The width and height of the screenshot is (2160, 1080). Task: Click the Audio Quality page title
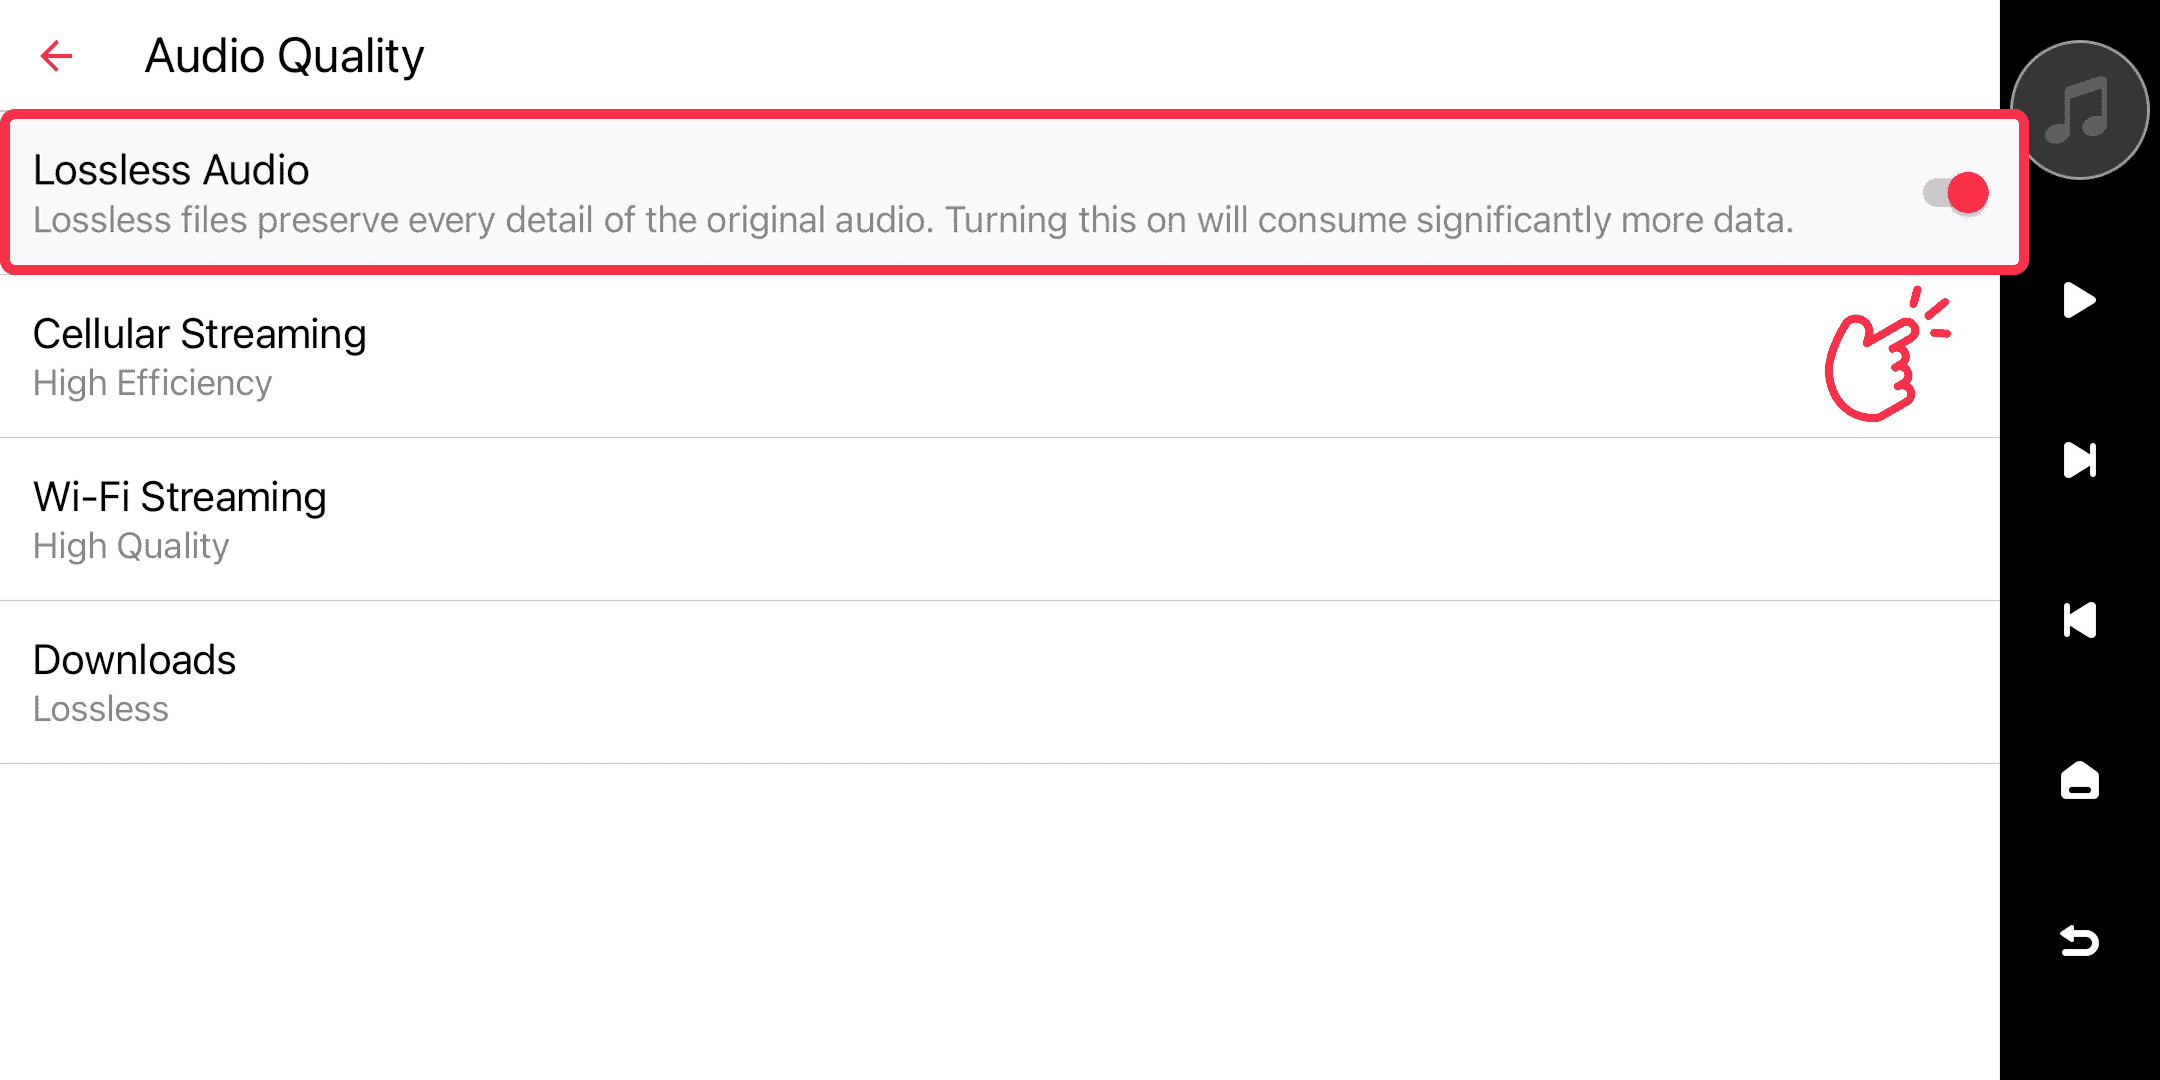coord(284,56)
